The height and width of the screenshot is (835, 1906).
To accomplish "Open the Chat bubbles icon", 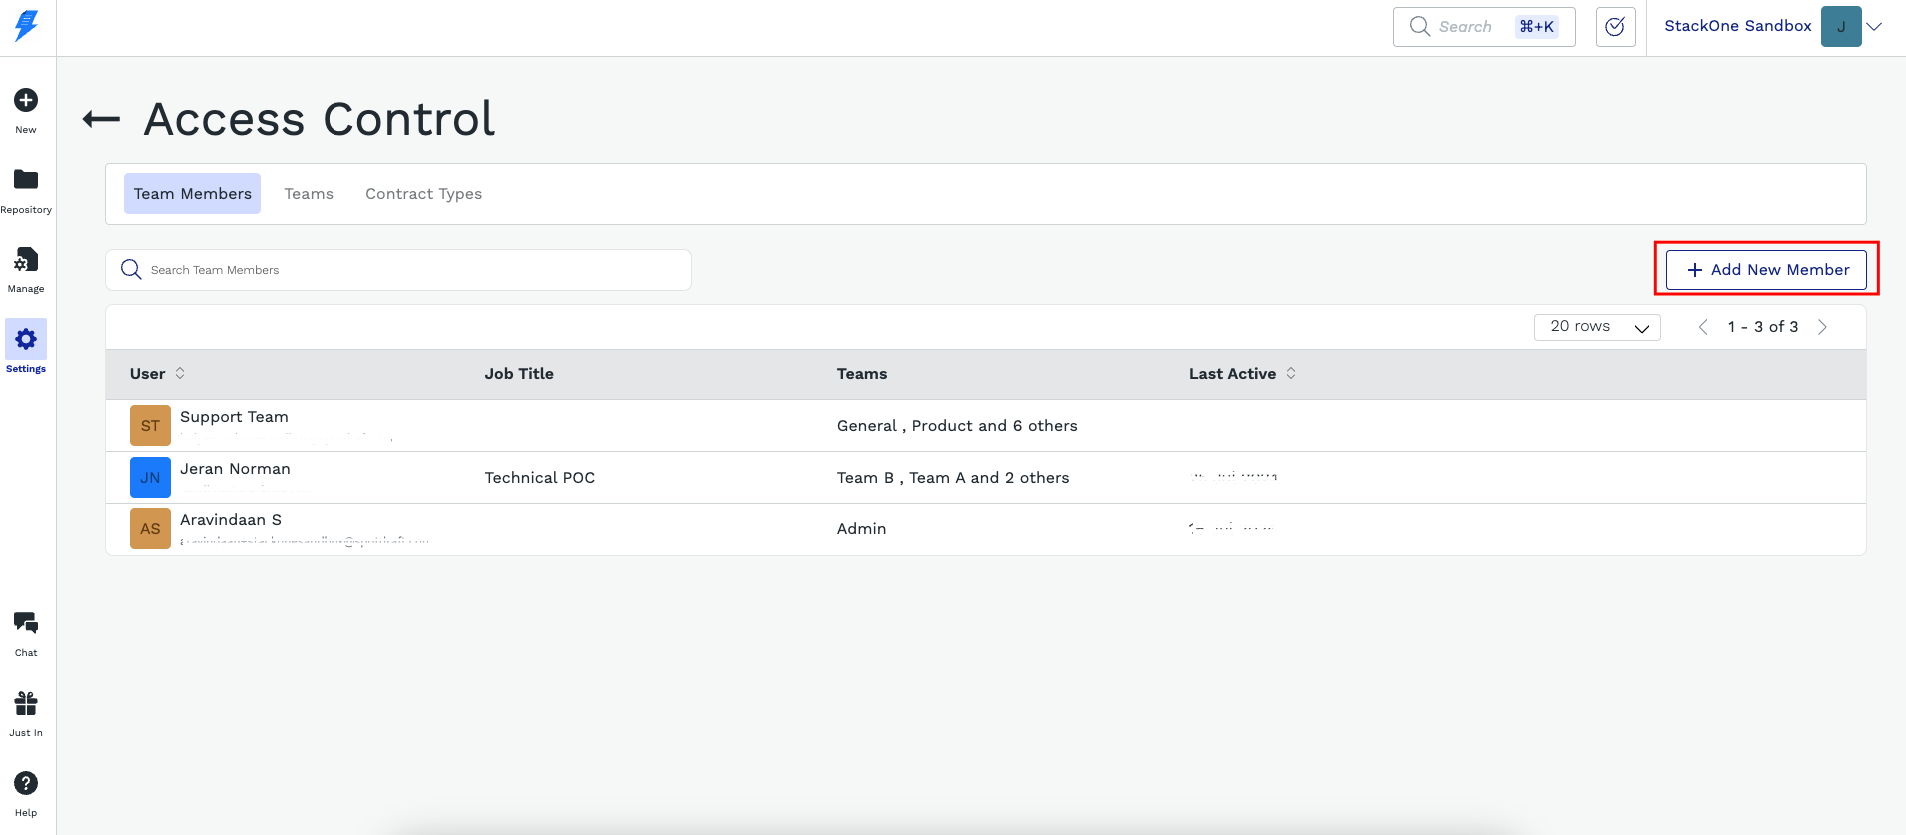I will point(26,624).
